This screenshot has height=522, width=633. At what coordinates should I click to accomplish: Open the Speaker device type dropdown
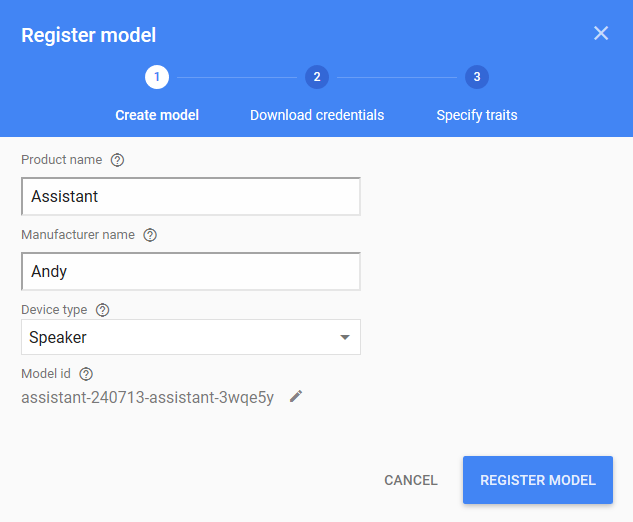pos(191,337)
